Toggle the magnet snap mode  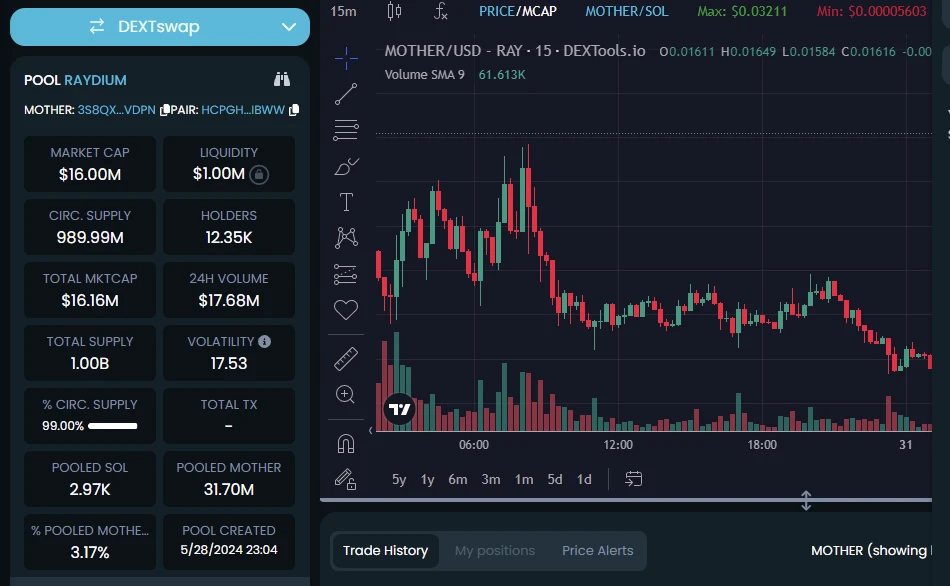click(346, 444)
